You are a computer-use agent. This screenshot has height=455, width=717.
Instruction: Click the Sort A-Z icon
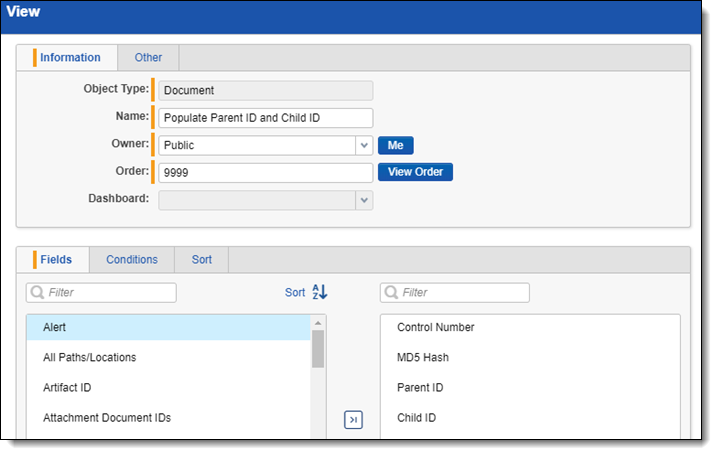(319, 292)
